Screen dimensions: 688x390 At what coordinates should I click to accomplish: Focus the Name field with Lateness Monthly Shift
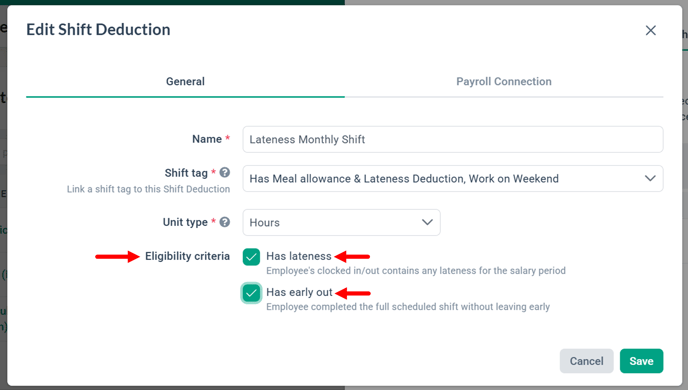coord(453,140)
